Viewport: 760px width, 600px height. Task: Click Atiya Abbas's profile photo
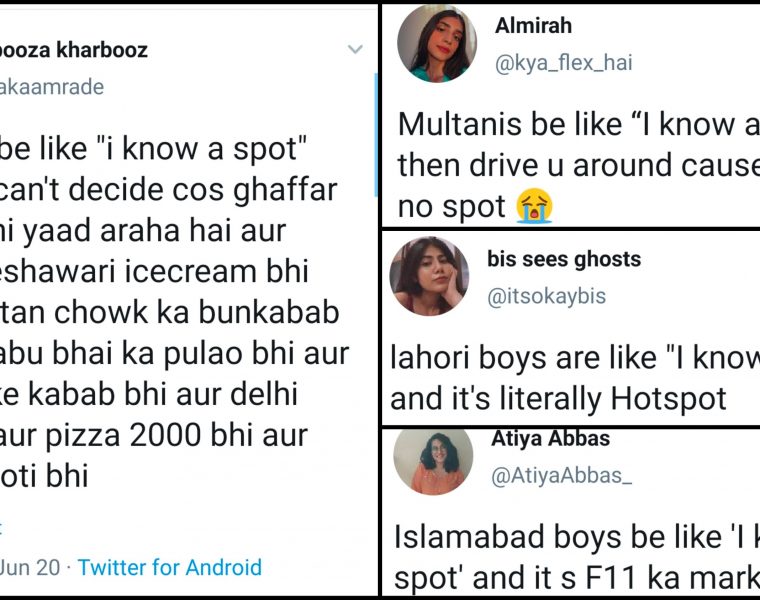pos(433,460)
